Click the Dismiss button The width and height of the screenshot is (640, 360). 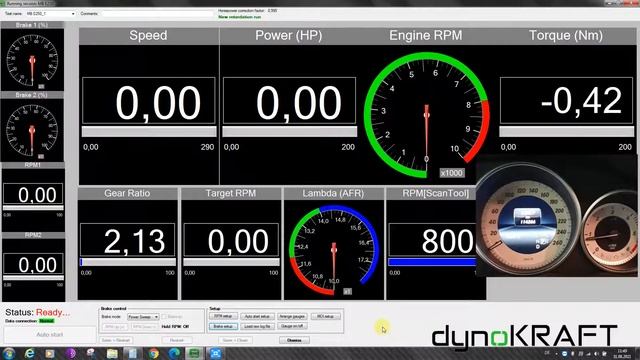(294, 340)
